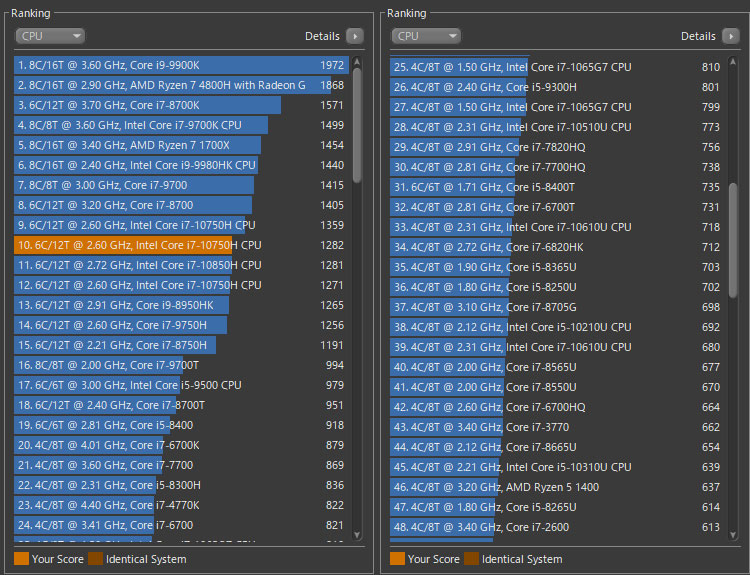This screenshot has height=575, width=750.
Task: Select row 27 i7-1065G7 scoring 799
Action: click(558, 108)
